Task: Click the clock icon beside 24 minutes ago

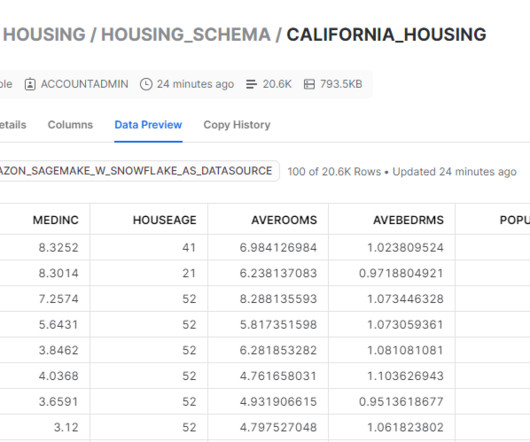Action: point(146,84)
